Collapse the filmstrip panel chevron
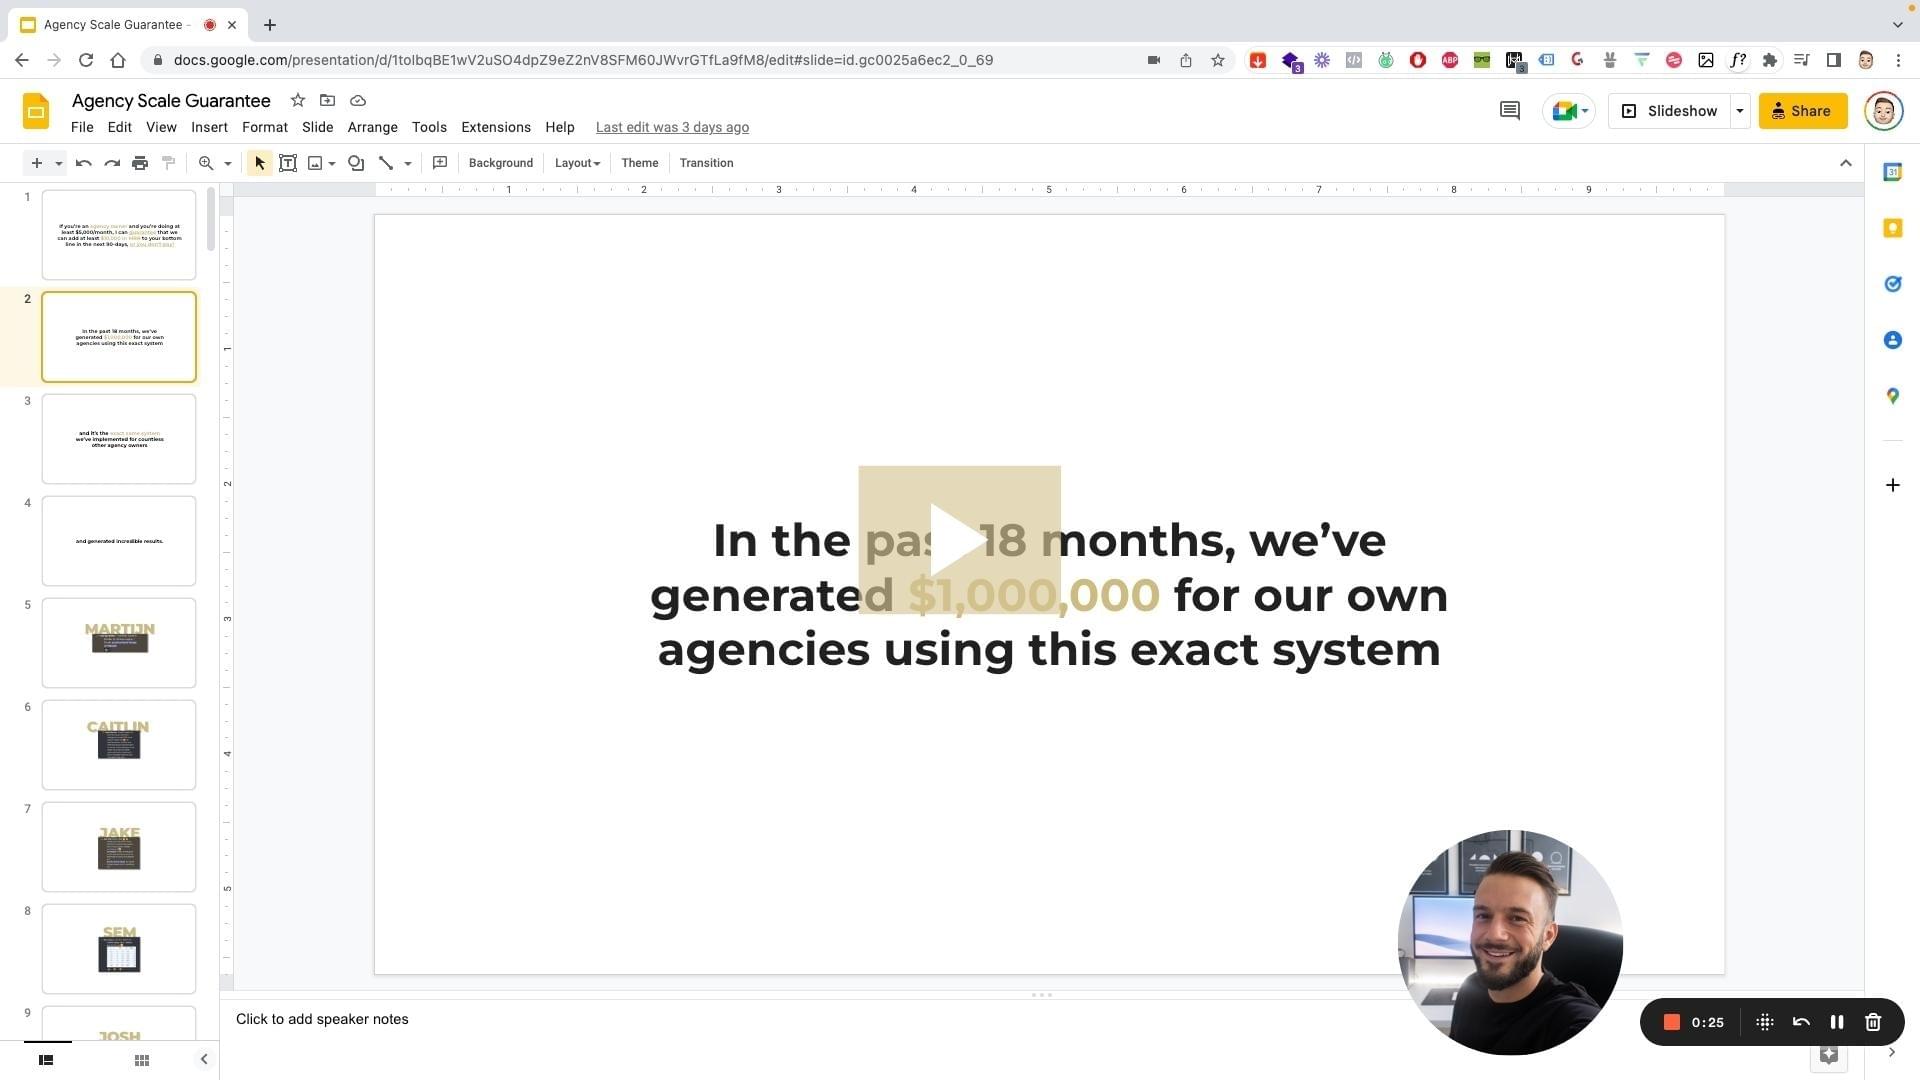Screen dimensions: 1920x1080 point(204,1059)
